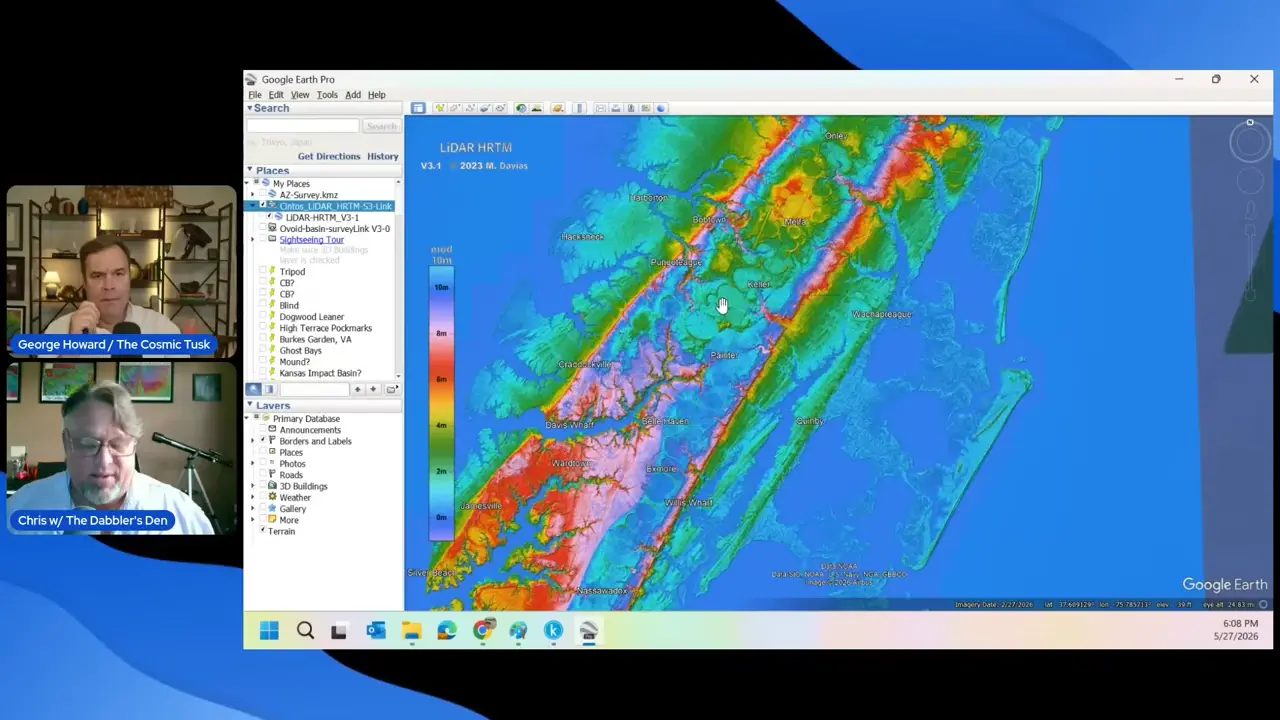Open the Windows Start menu
This screenshot has height=720, width=1280.
[x=269, y=630]
